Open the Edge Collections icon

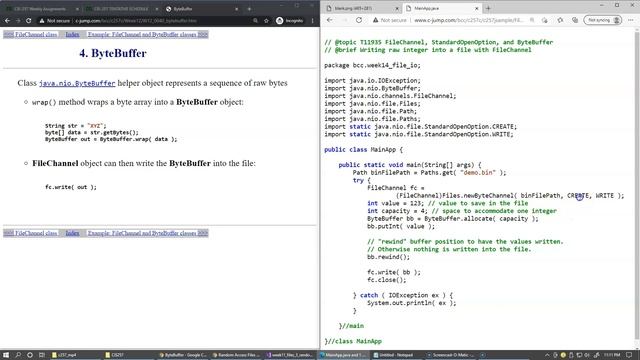pos(575,20)
